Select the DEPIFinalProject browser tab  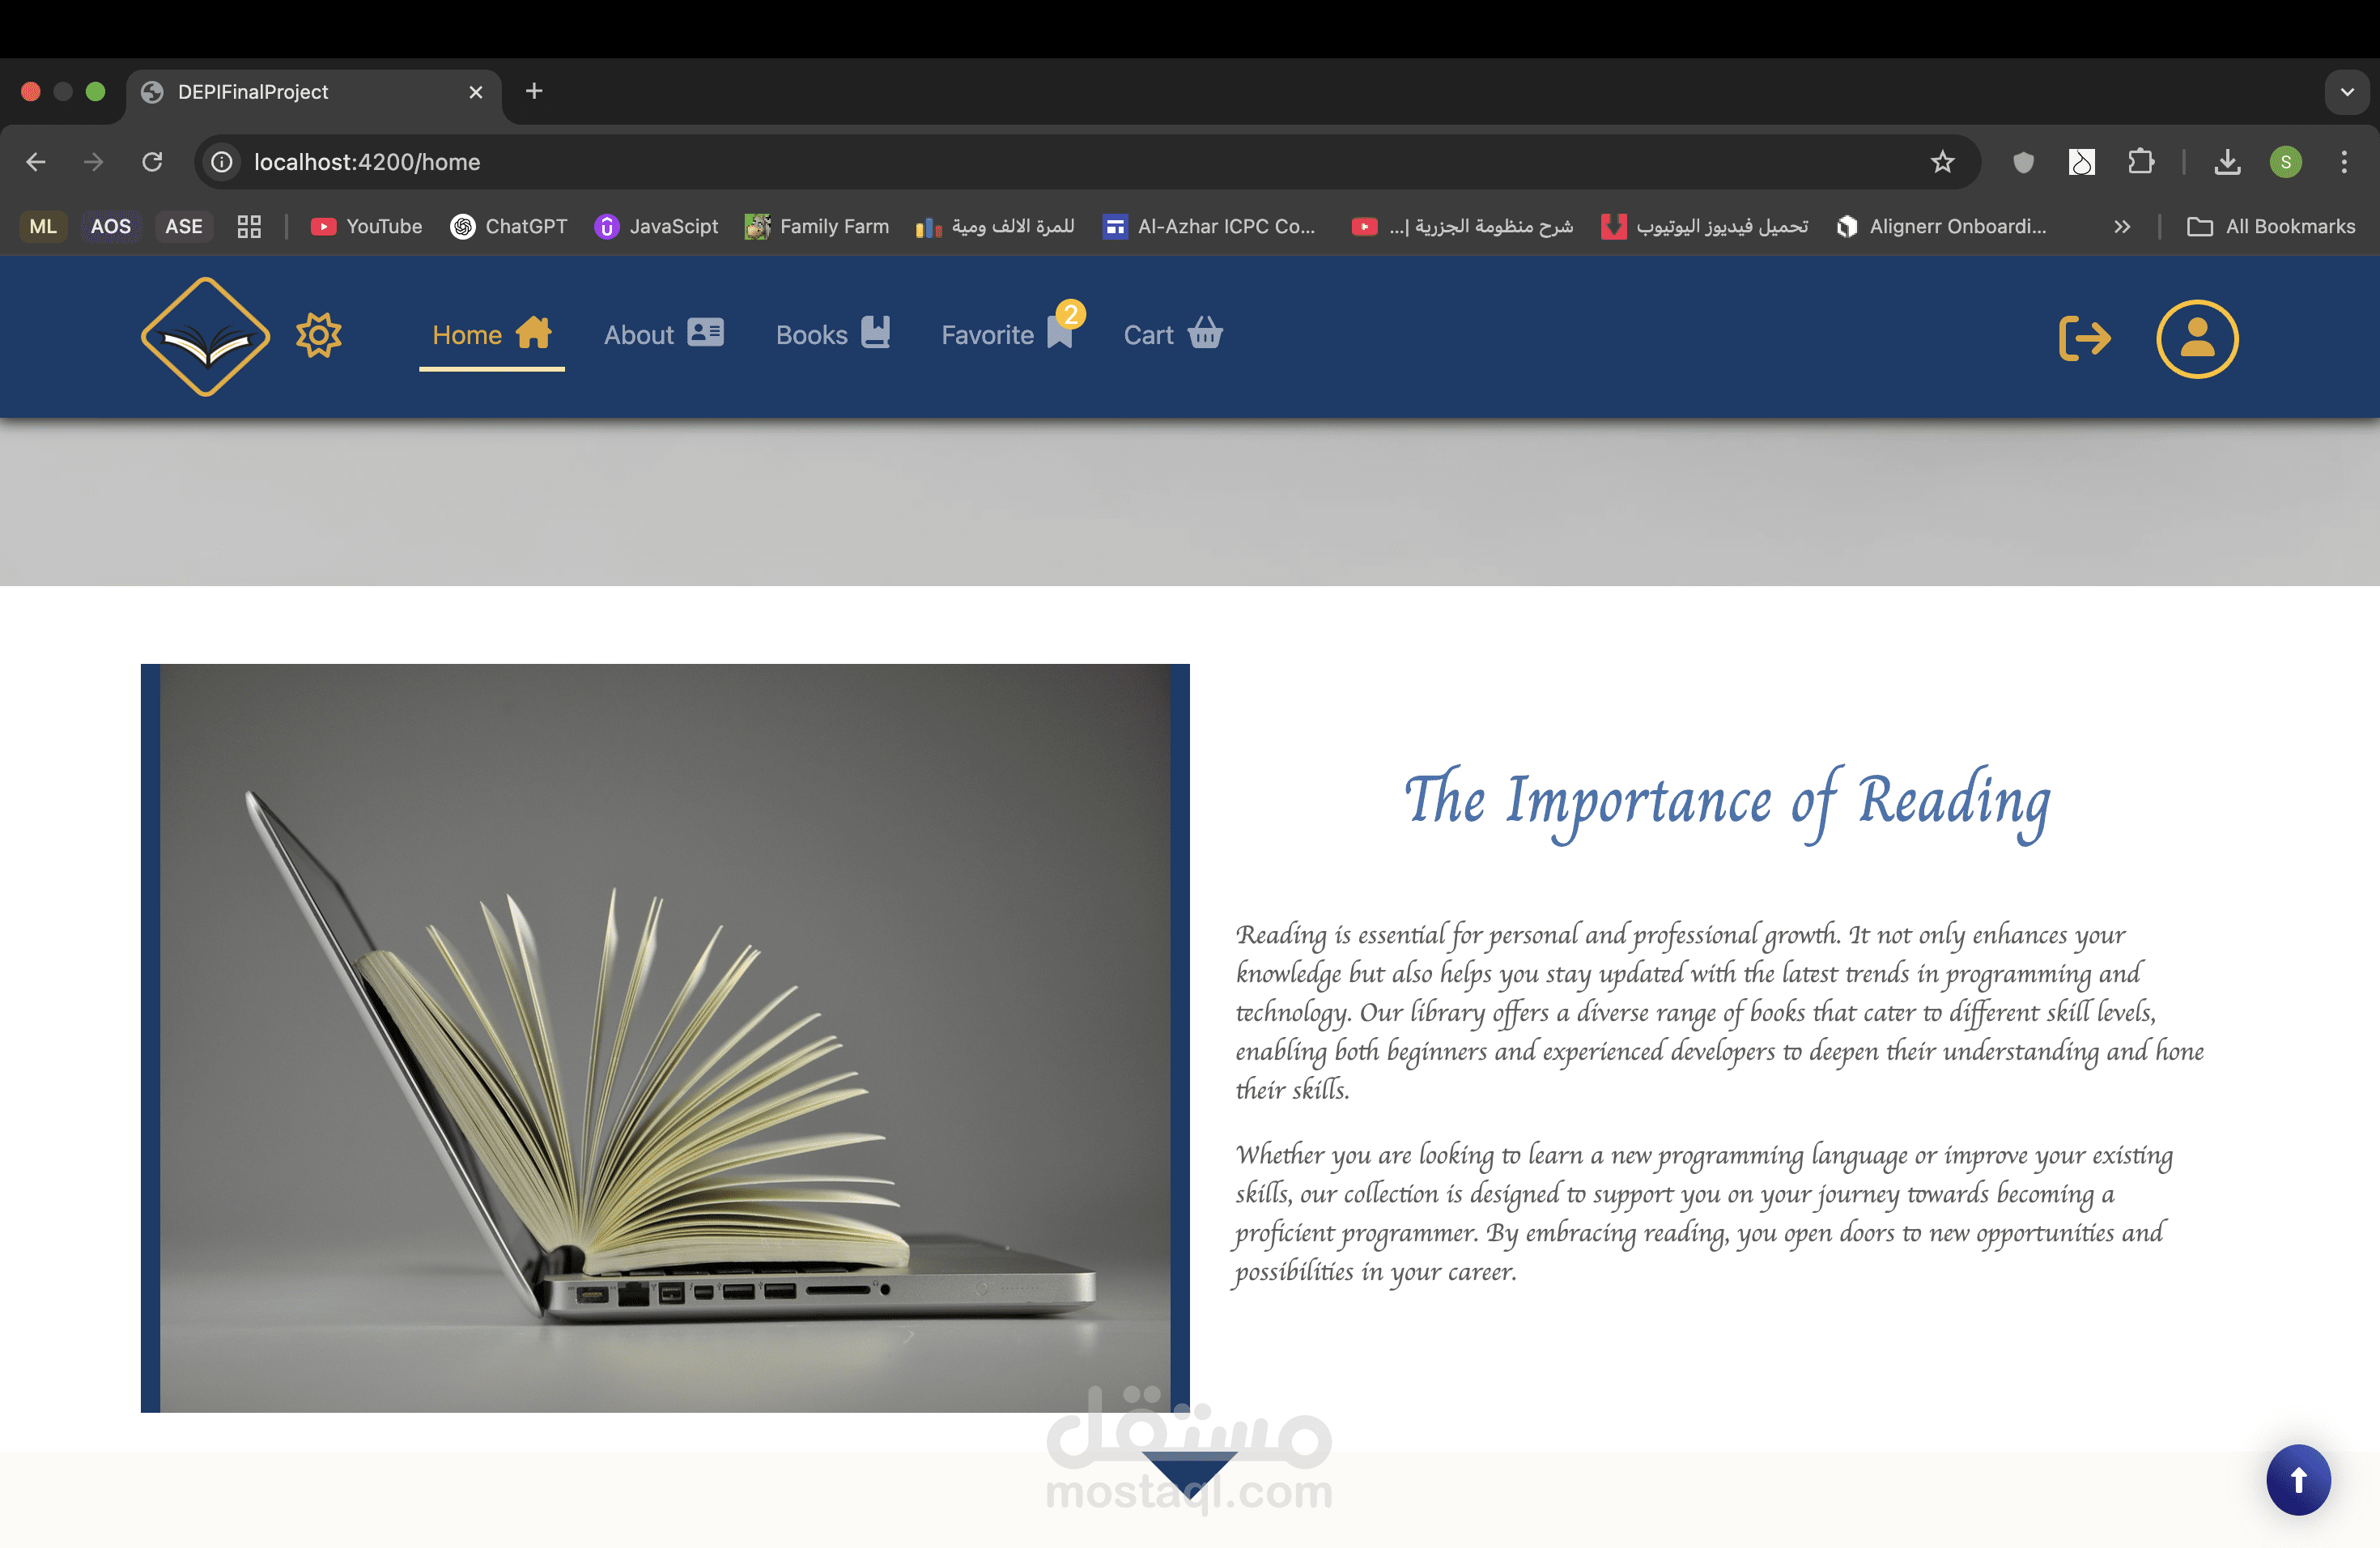314,92
